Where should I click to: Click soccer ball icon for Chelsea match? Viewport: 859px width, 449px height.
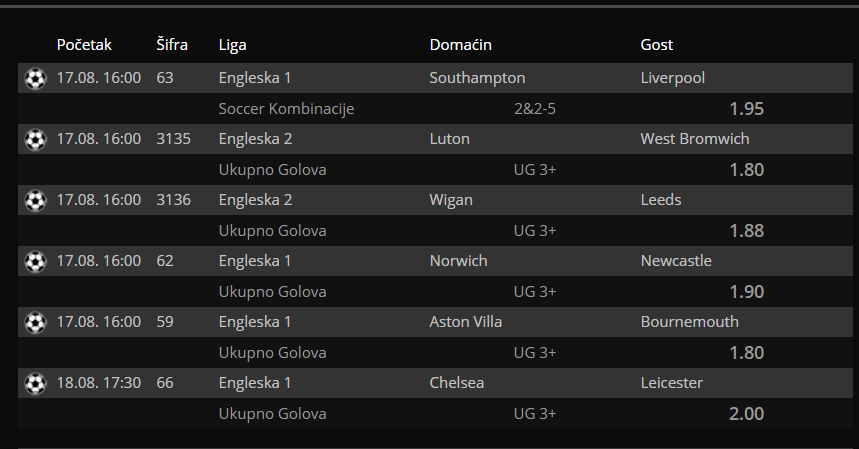(x=36, y=383)
